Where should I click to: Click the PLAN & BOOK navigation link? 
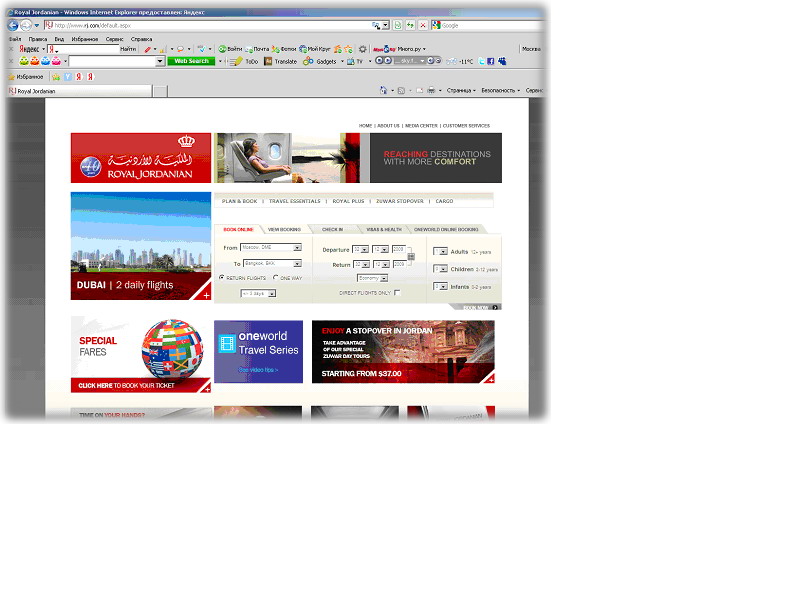tap(239, 201)
